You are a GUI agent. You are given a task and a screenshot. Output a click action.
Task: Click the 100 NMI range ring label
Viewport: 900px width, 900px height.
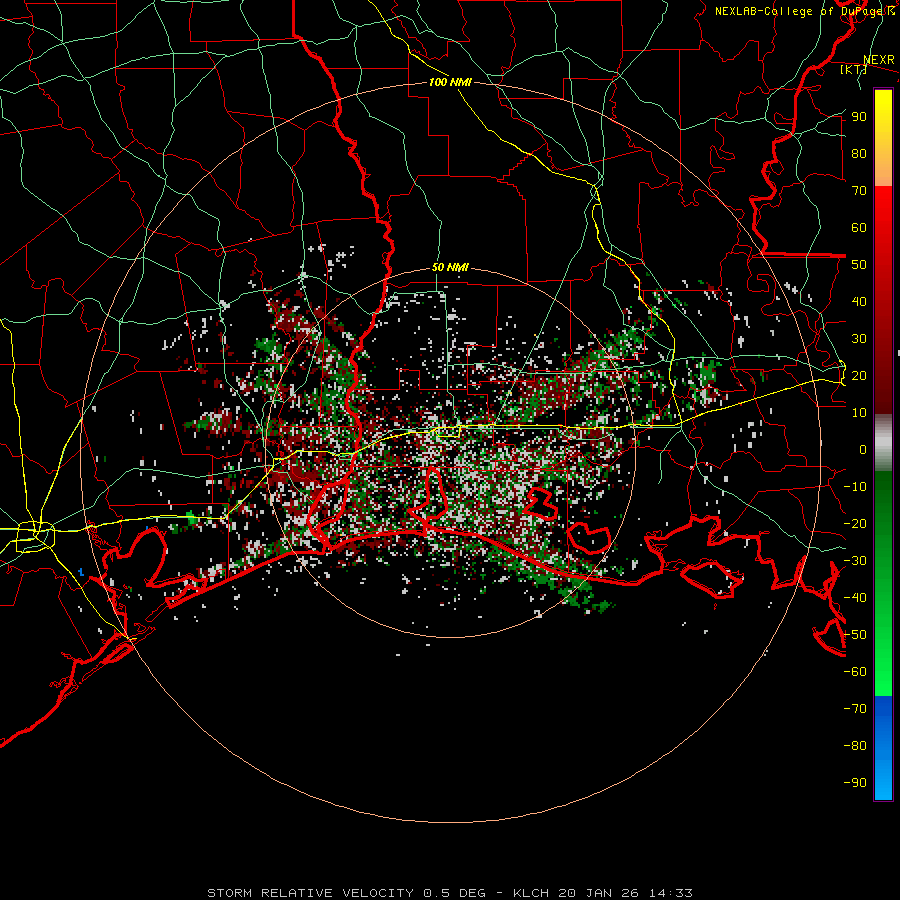click(450, 82)
